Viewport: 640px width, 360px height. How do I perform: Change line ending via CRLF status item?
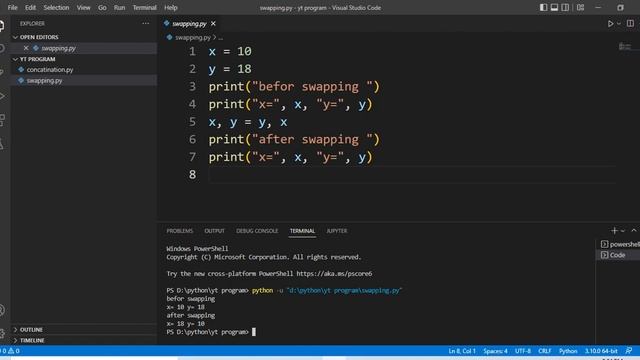[545, 351]
